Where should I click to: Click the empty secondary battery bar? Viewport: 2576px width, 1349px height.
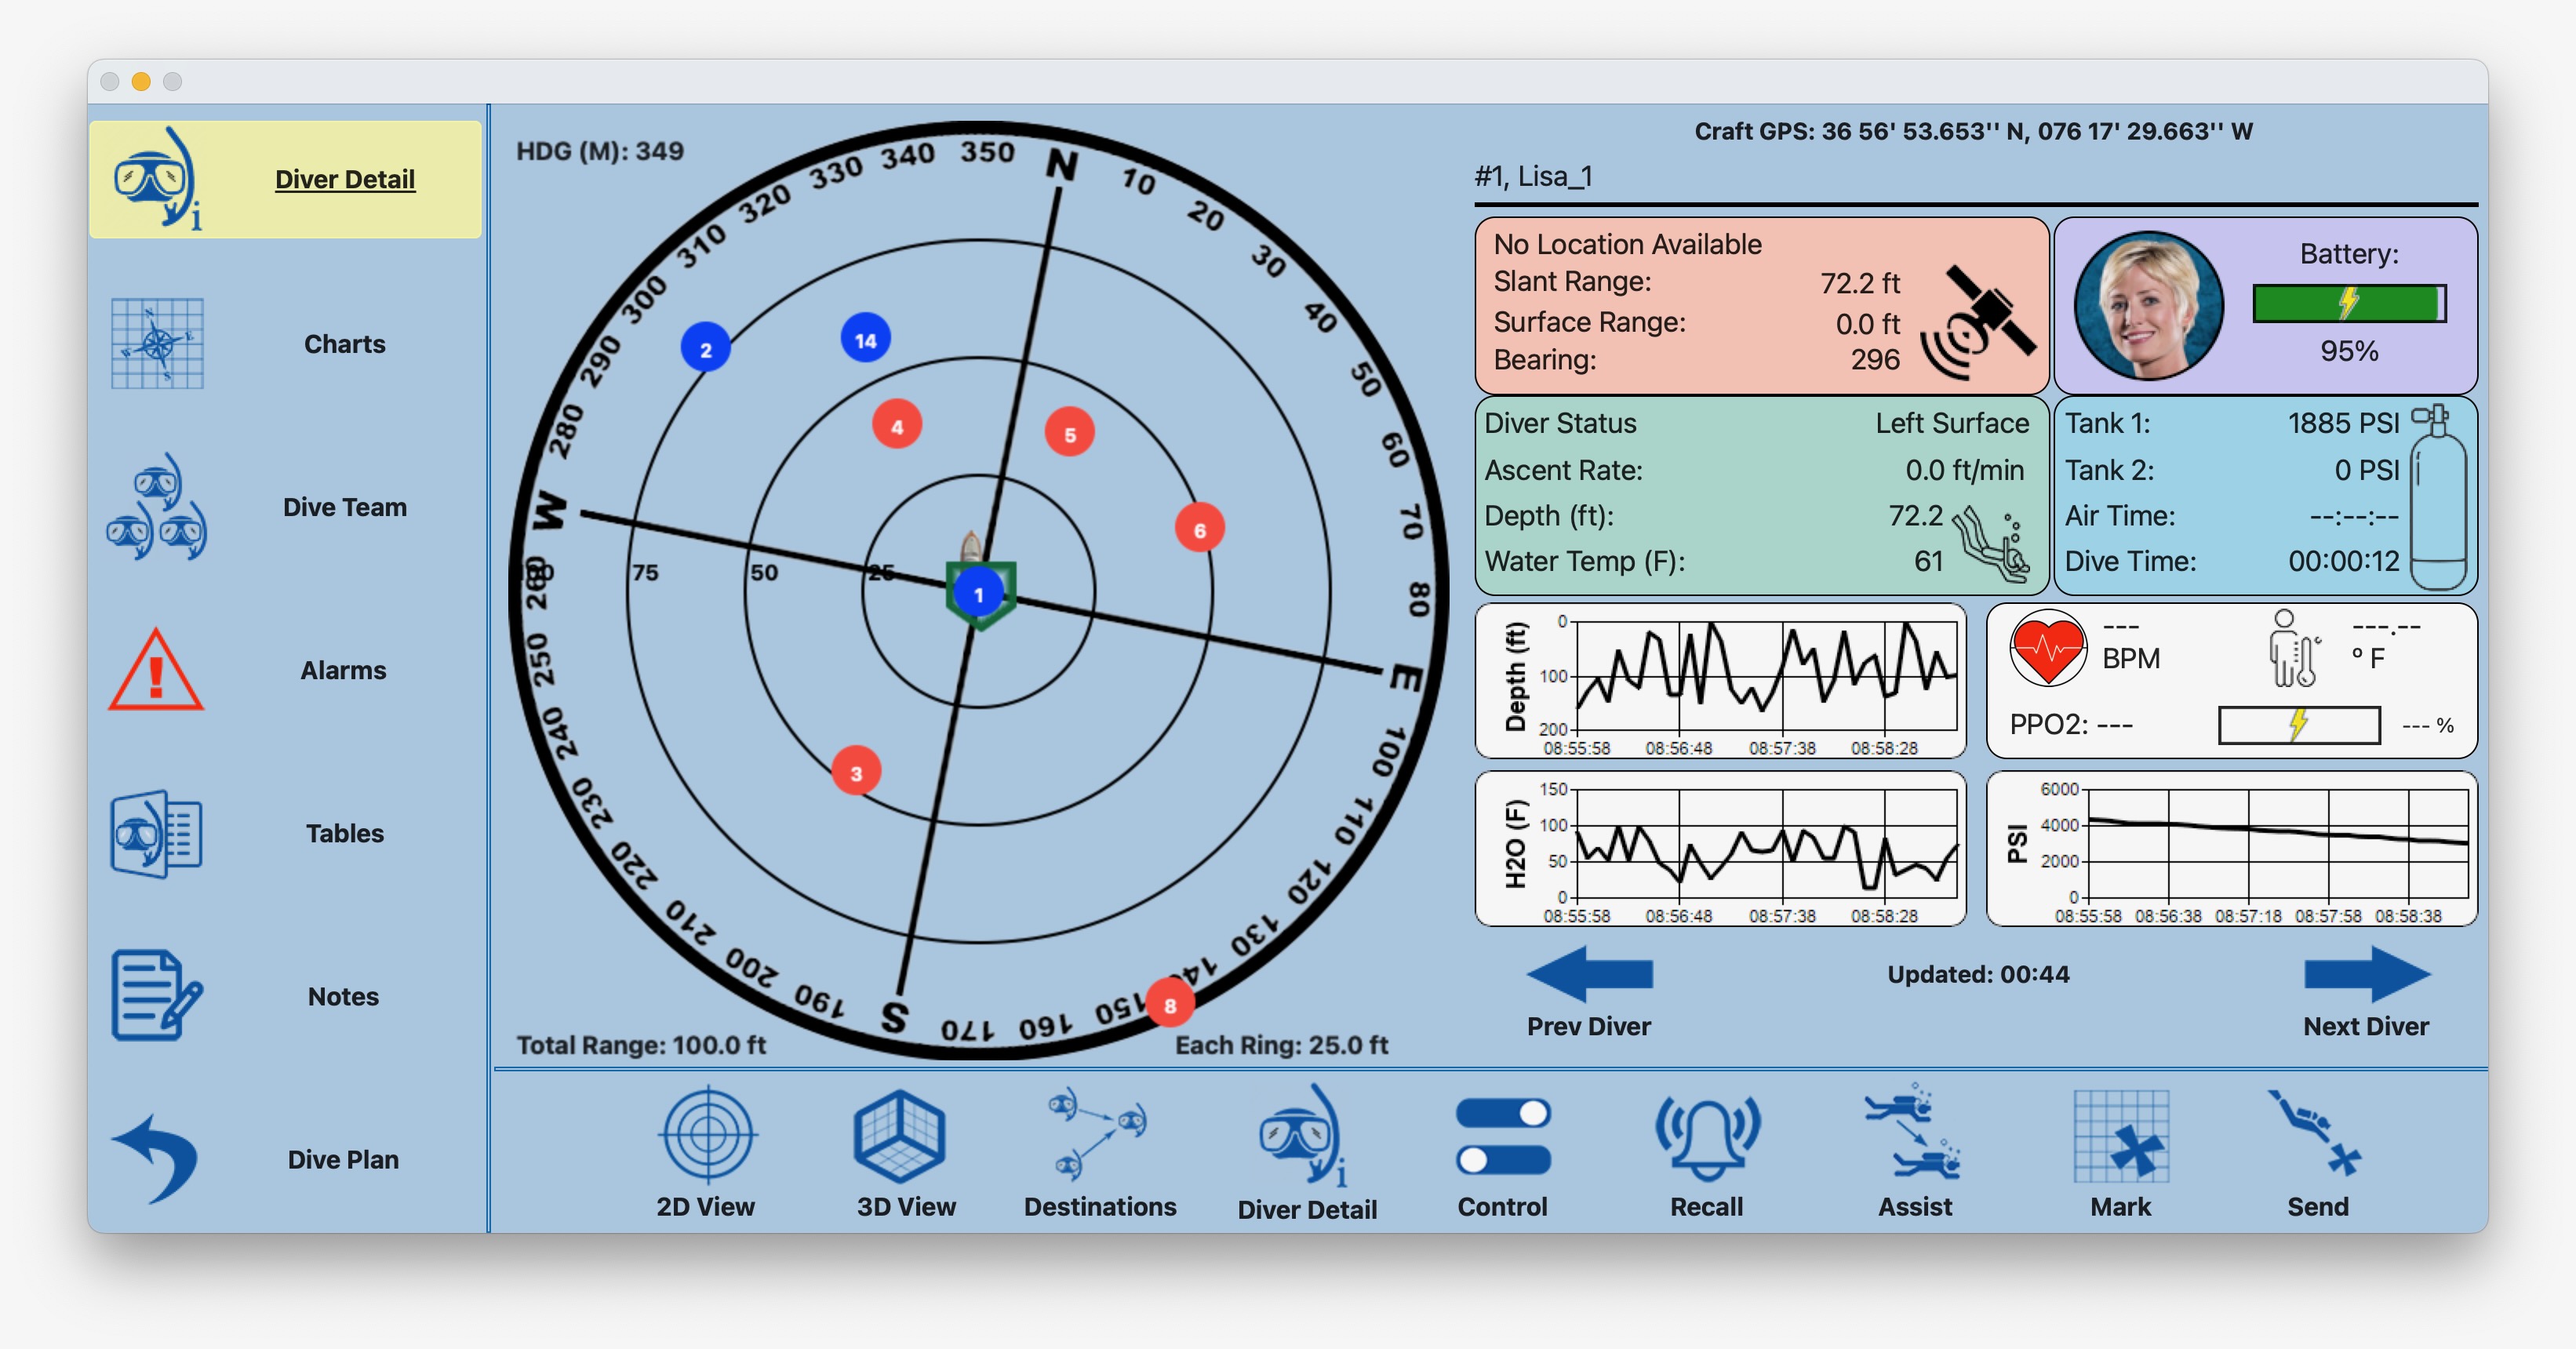[2298, 725]
